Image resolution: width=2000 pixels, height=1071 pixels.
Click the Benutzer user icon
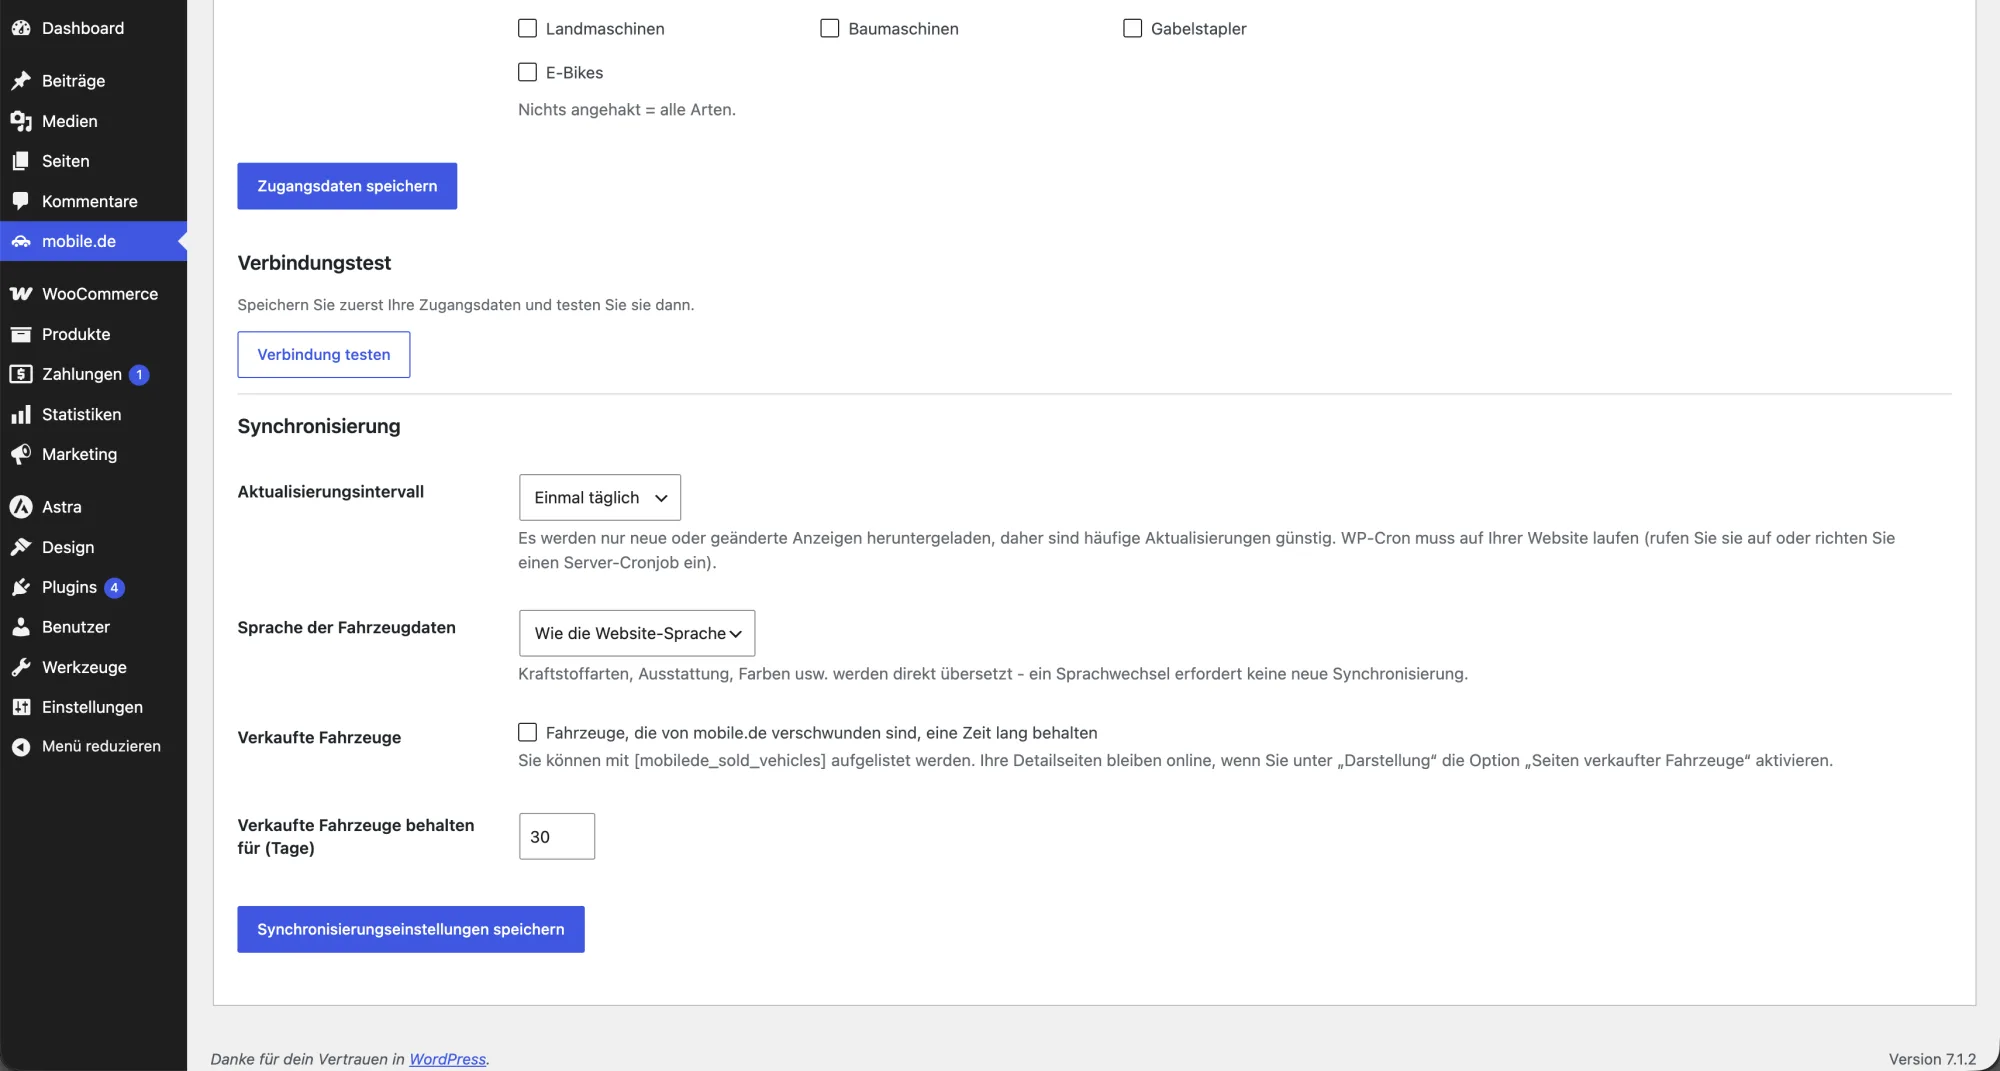[21, 627]
